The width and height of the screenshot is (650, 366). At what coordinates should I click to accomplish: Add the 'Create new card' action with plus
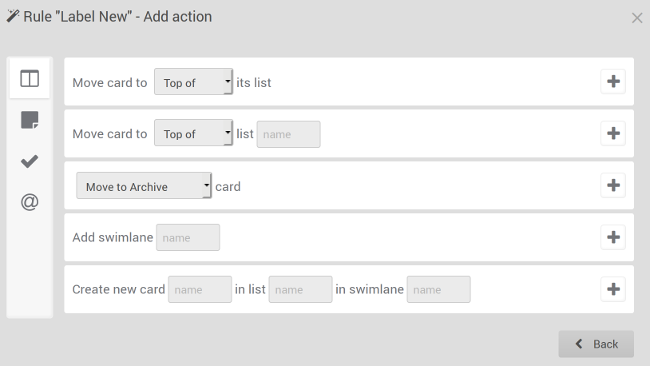[x=613, y=289]
